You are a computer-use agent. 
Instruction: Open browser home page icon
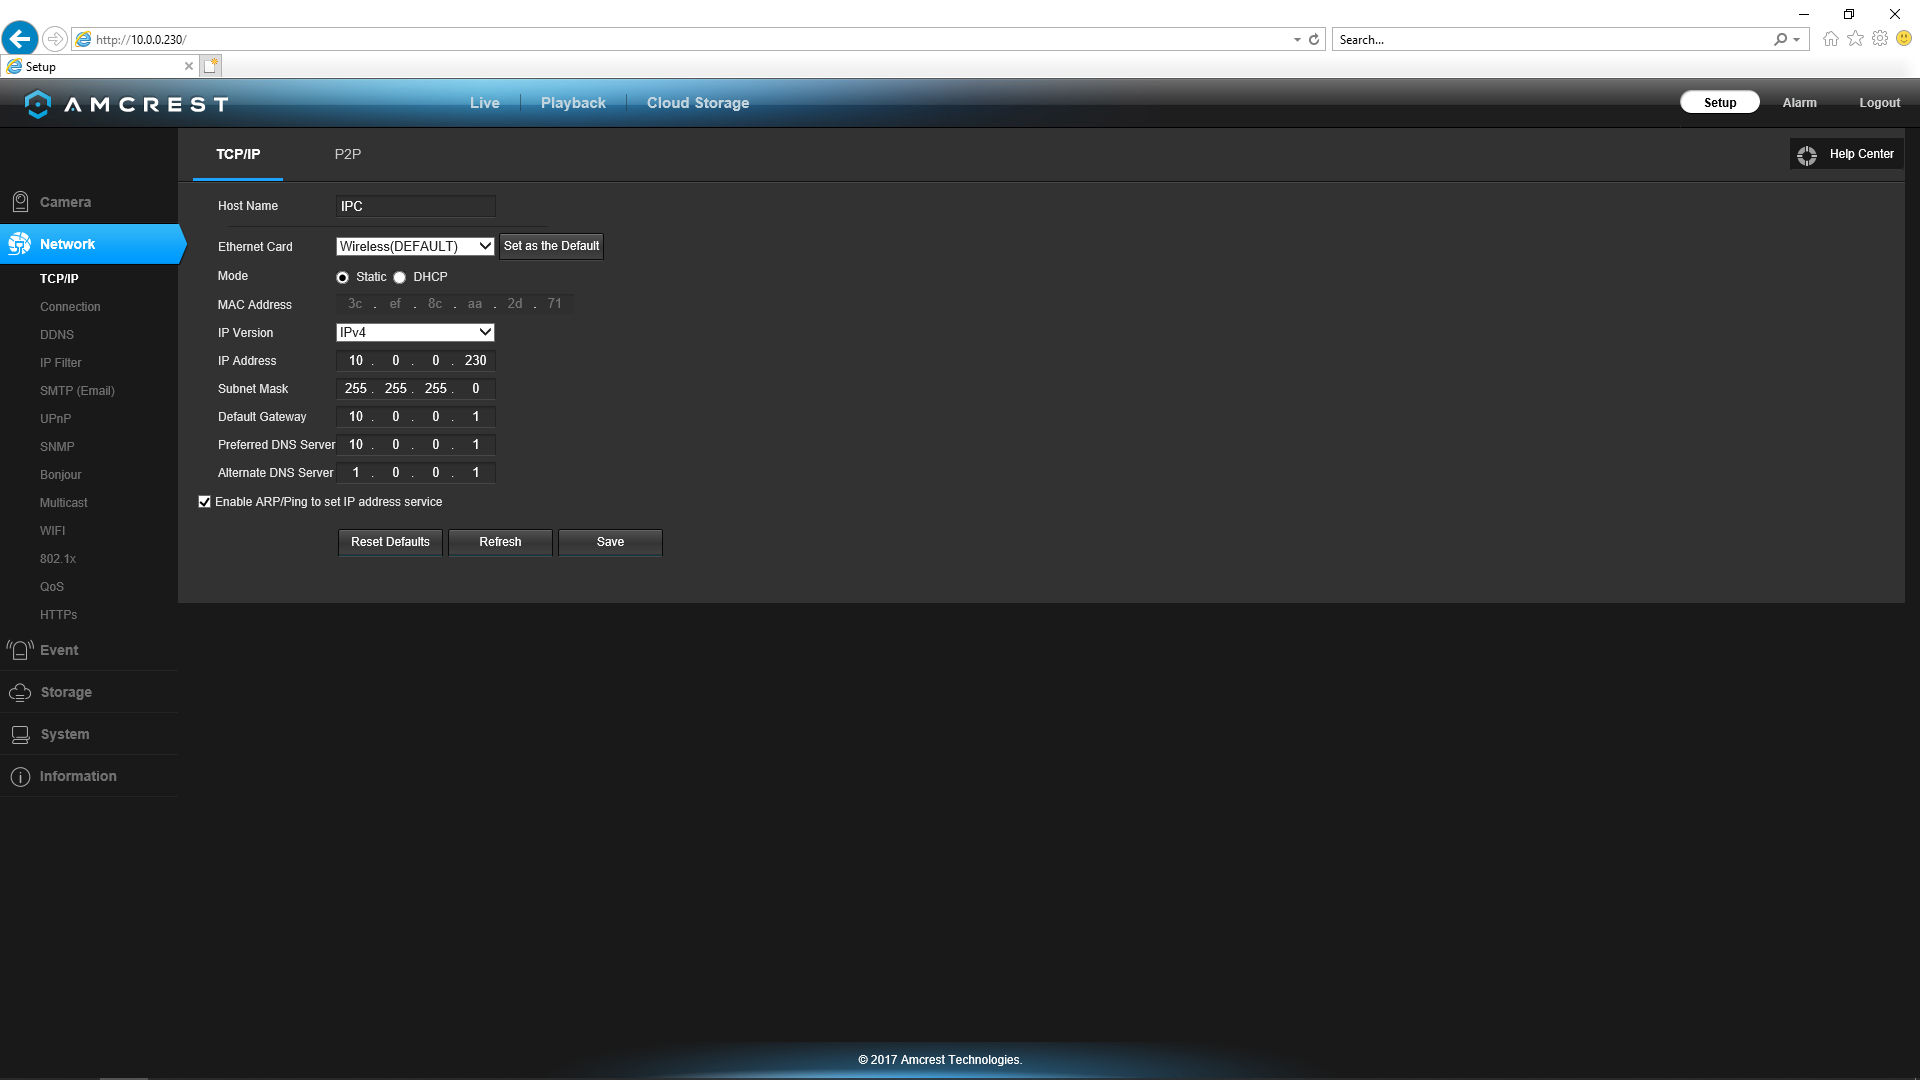click(x=1830, y=39)
